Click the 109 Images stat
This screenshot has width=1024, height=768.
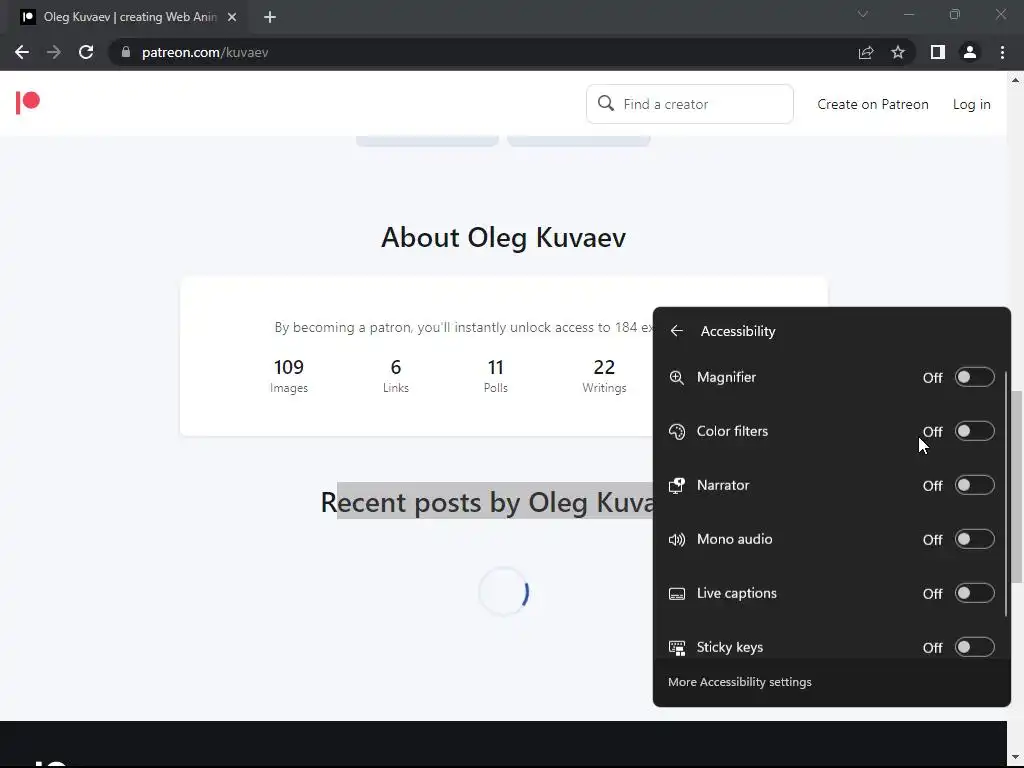click(x=289, y=376)
